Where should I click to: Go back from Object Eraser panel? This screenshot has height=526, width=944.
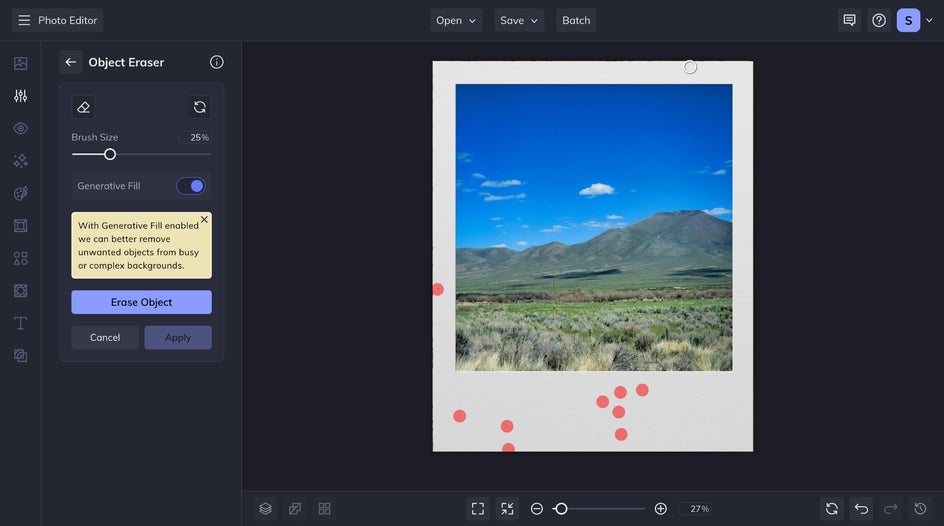[70, 62]
